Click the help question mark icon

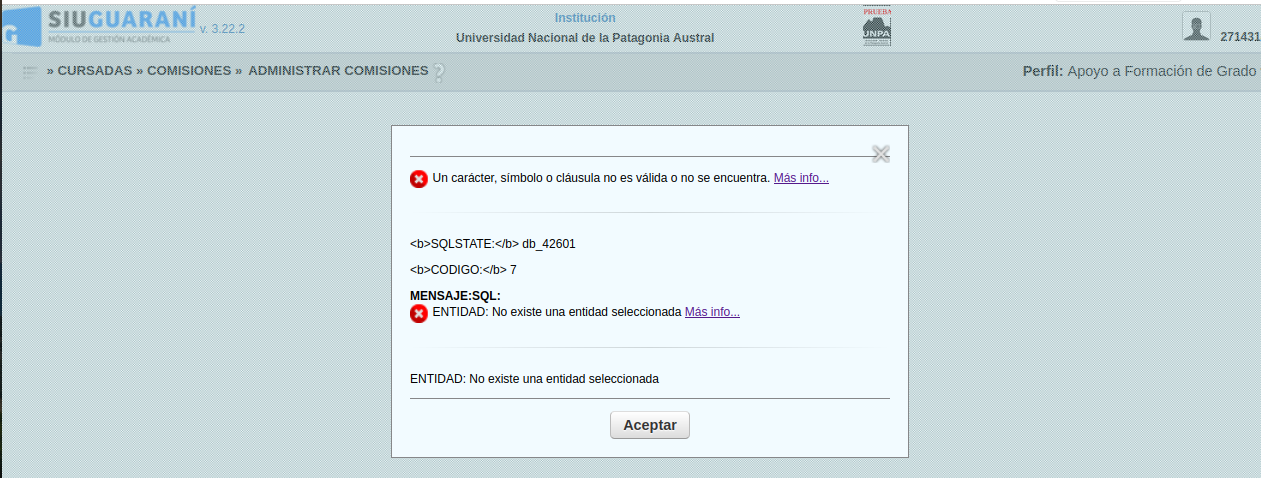(x=438, y=73)
